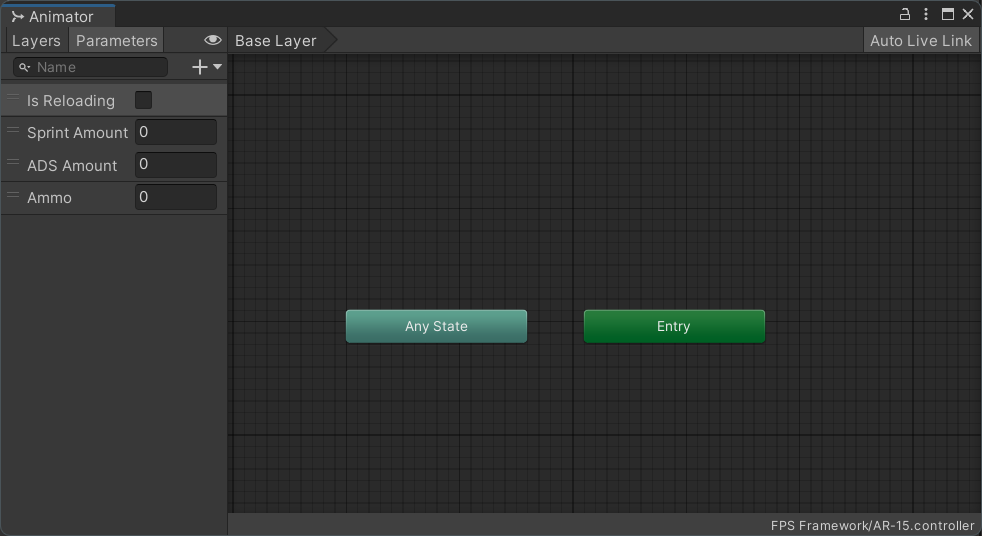The width and height of the screenshot is (982, 536).
Task: Open the three-dot window options menu
Action: pos(926,14)
